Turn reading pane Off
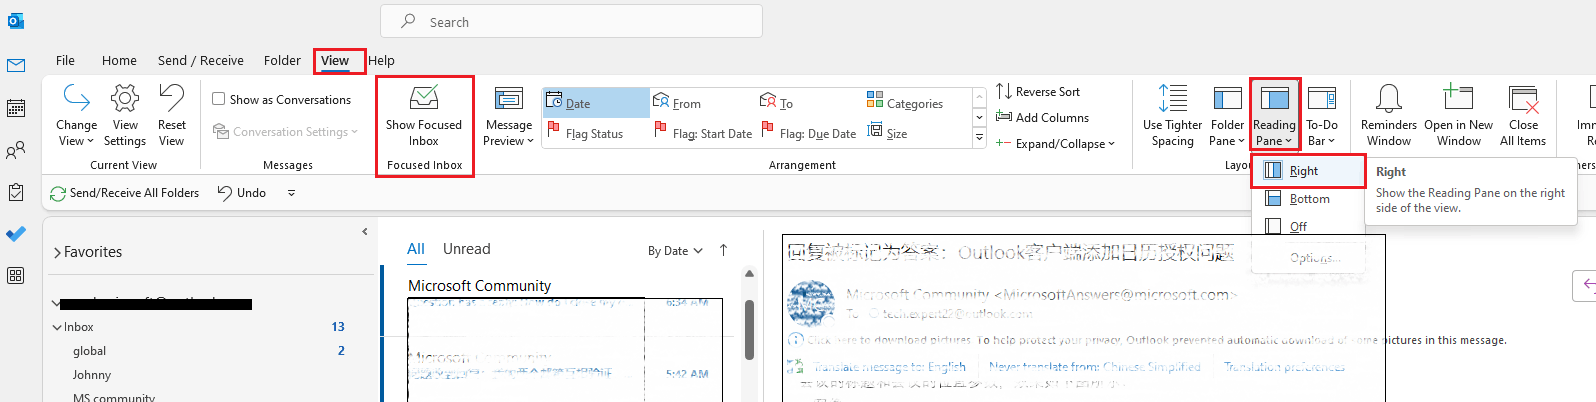Image resolution: width=1596 pixels, height=402 pixels. (x=1308, y=227)
